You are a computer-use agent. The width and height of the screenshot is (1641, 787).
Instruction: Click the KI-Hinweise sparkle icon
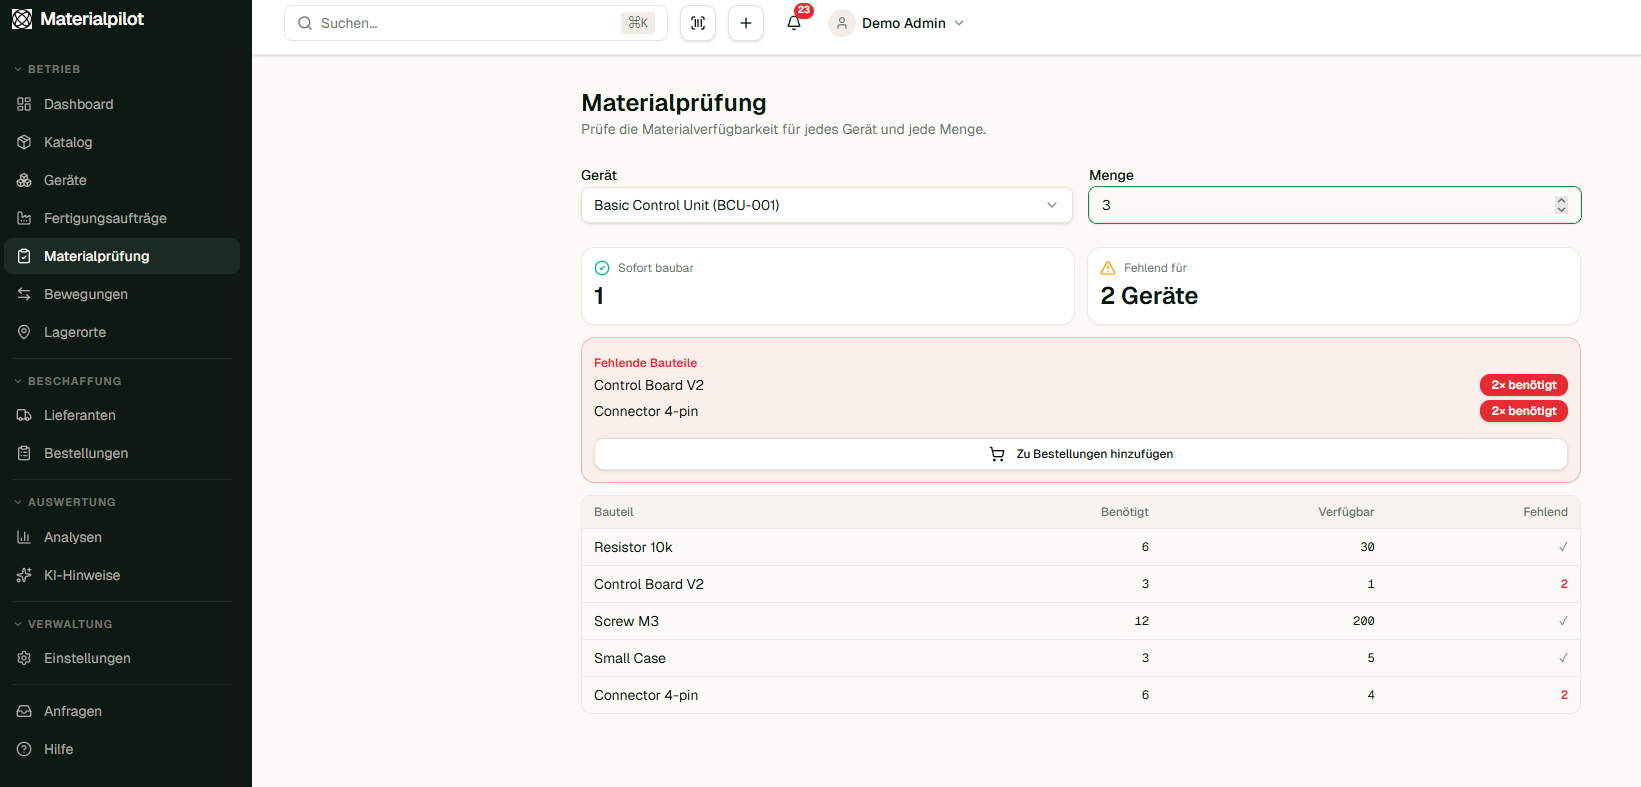point(24,575)
